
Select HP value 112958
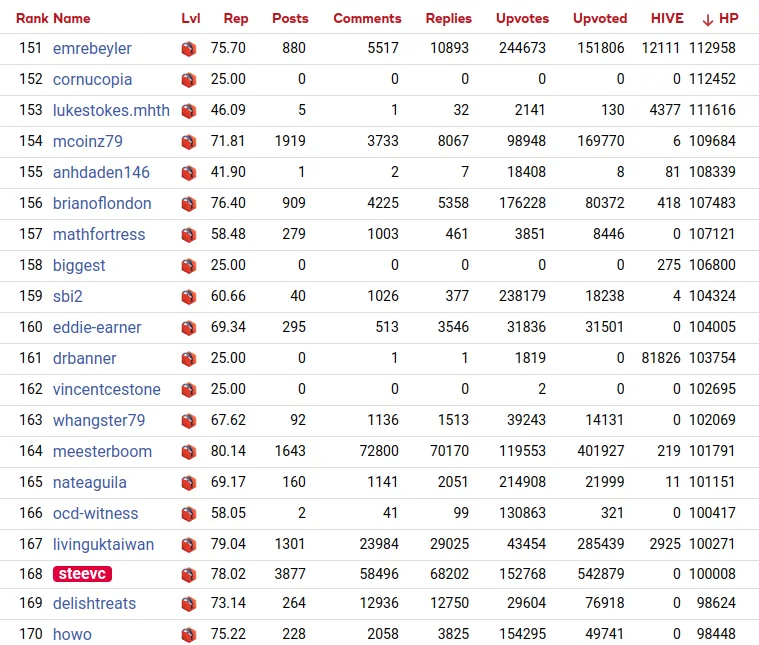pos(712,48)
